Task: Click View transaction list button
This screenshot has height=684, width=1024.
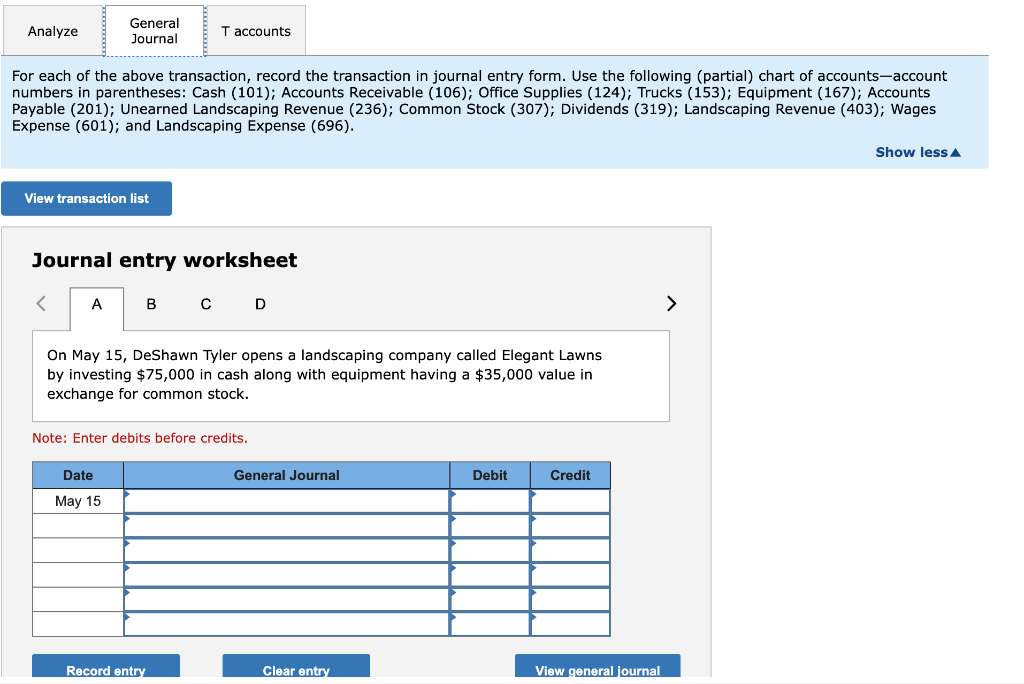Action: 86,199
